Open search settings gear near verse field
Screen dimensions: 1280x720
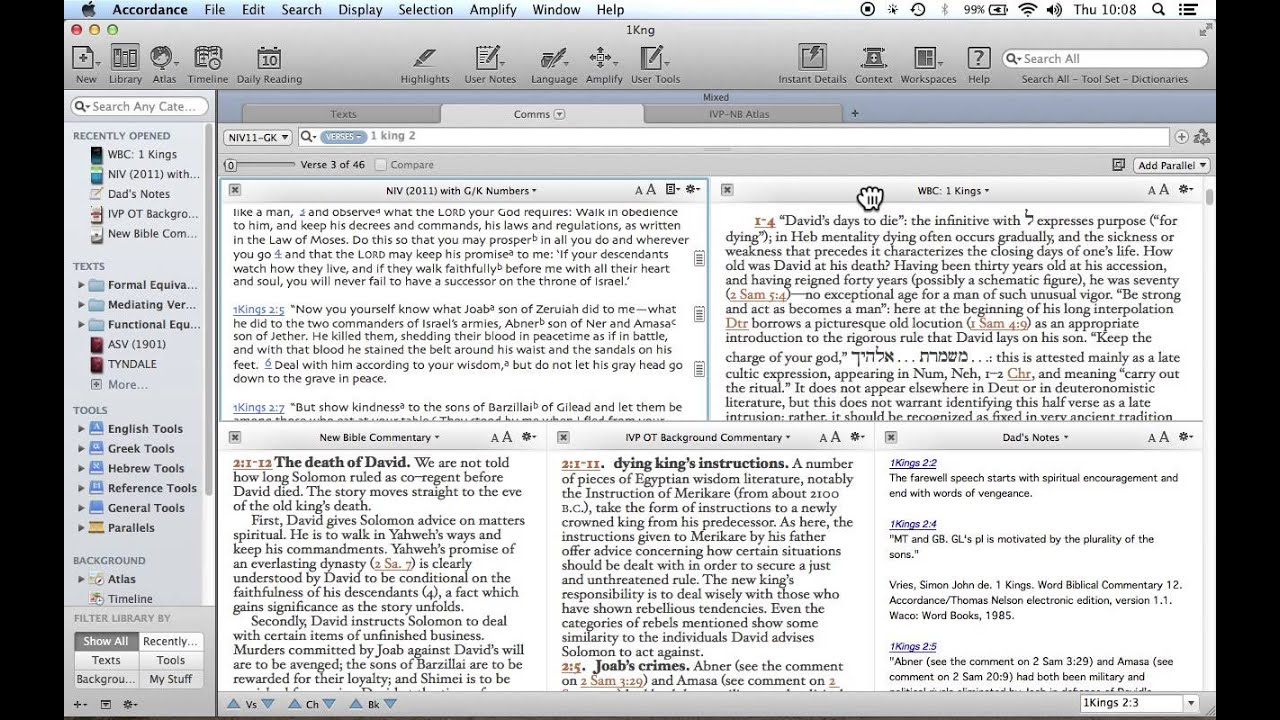[1202, 137]
